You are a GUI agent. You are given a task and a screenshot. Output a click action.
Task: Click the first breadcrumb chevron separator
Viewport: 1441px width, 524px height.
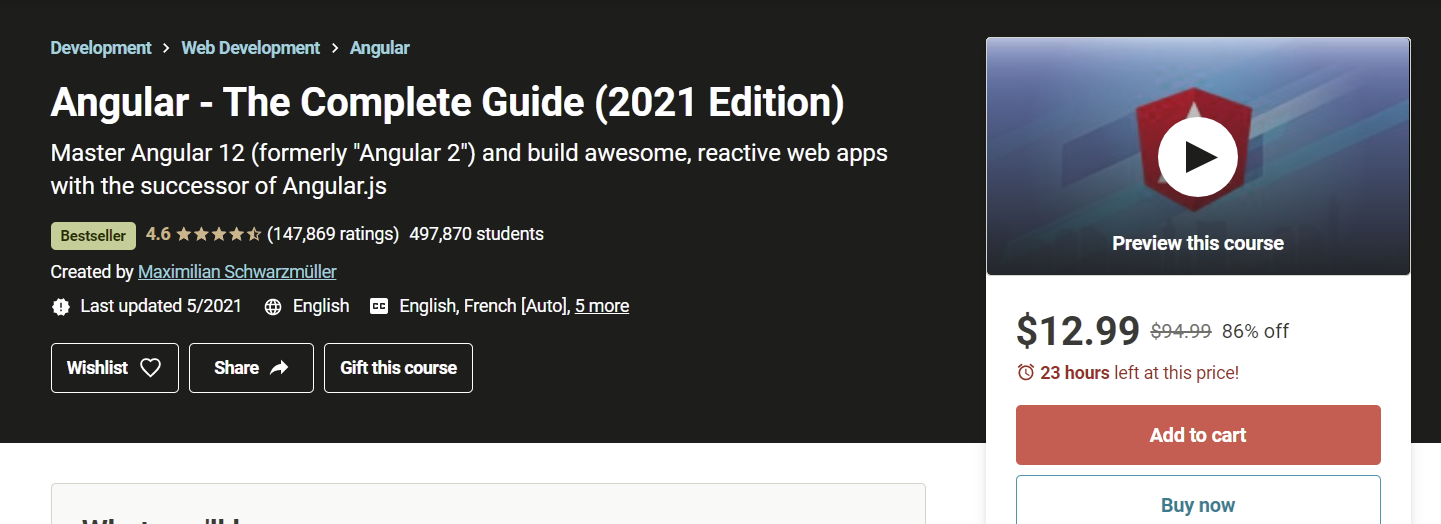(166, 48)
